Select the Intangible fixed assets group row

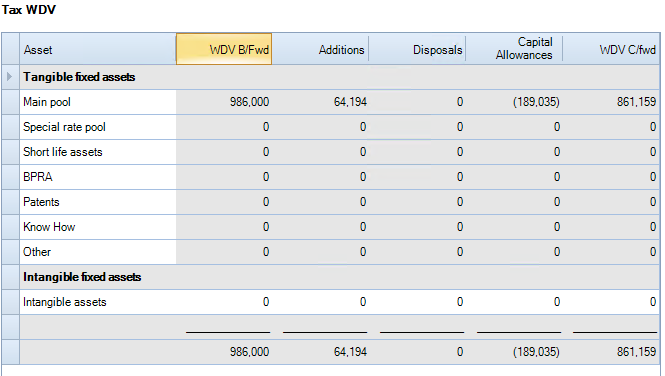pyautogui.click(x=339, y=277)
